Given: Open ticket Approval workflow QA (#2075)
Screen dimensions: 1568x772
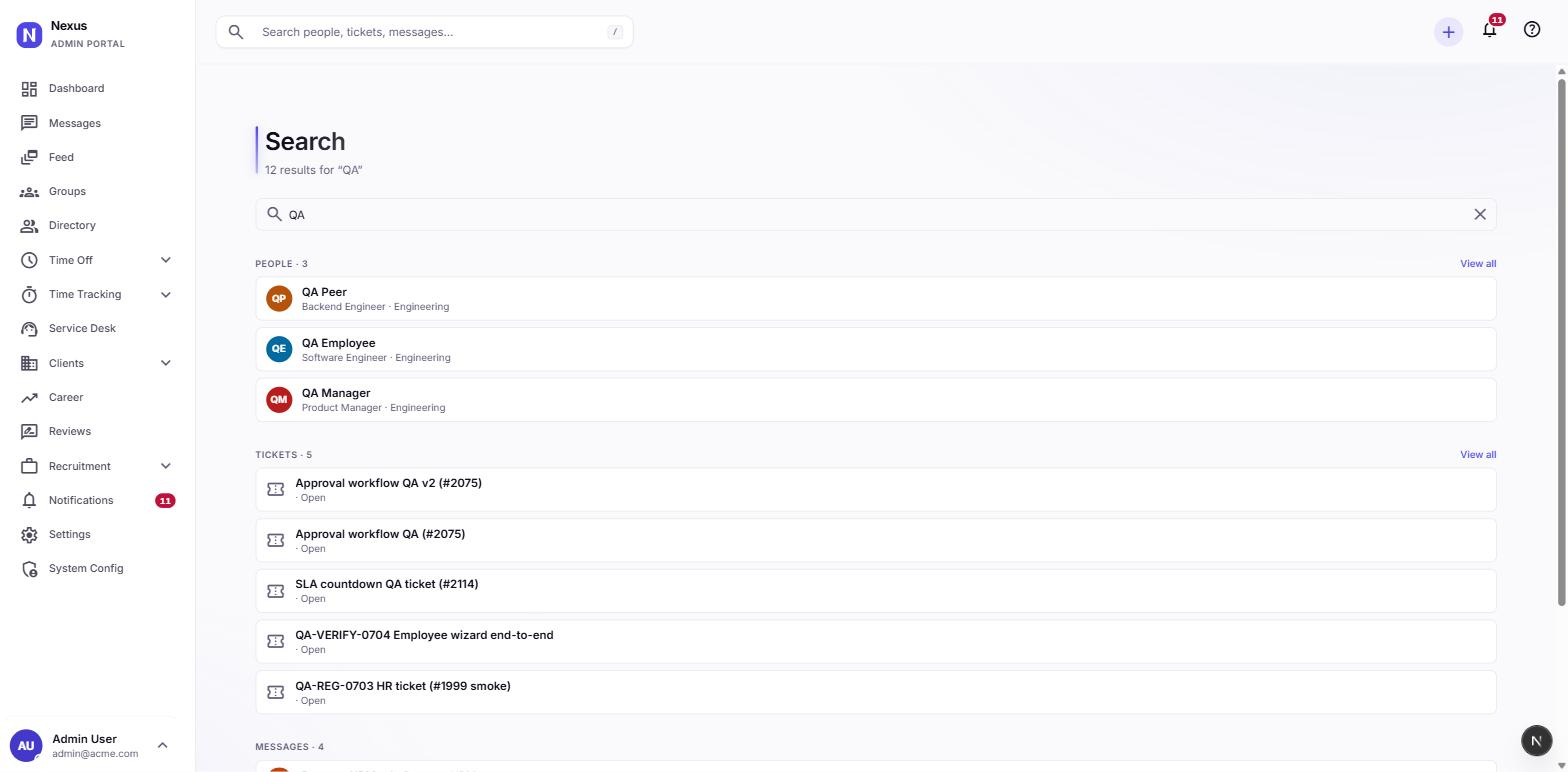Looking at the screenshot, I should (876, 540).
